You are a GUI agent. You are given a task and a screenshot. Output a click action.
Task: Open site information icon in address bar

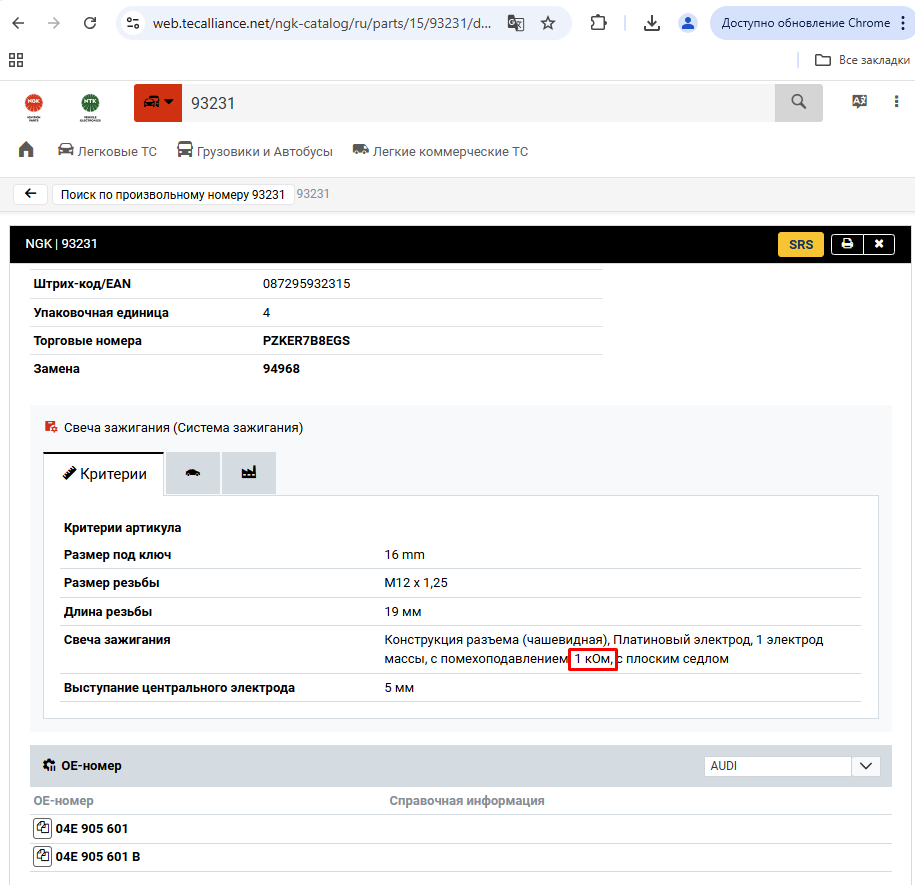pos(133,23)
